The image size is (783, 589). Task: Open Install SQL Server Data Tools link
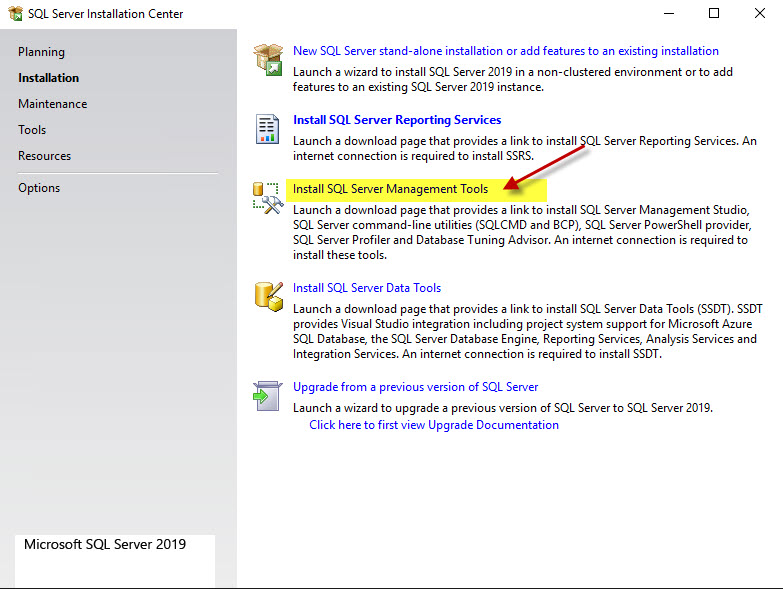point(367,288)
